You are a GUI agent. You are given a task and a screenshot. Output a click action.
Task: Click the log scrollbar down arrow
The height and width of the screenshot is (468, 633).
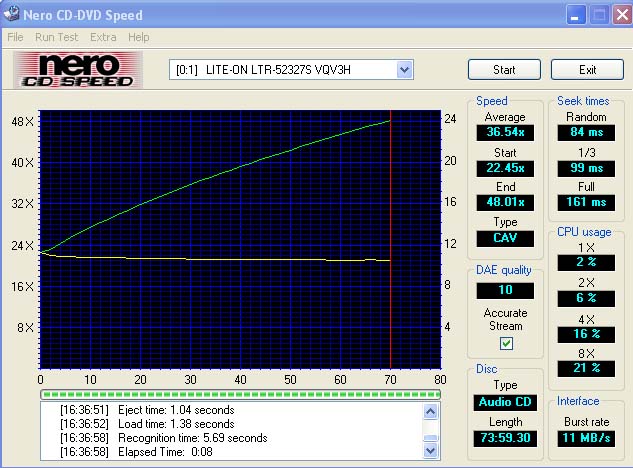(x=430, y=451)
